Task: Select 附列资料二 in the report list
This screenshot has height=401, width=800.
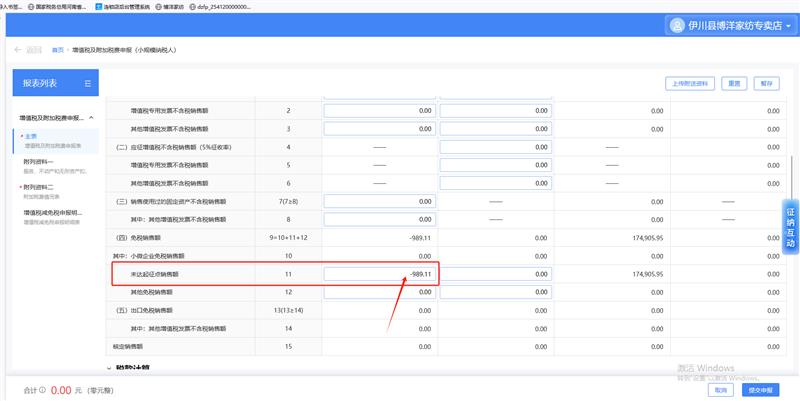Action: (40, 187)
